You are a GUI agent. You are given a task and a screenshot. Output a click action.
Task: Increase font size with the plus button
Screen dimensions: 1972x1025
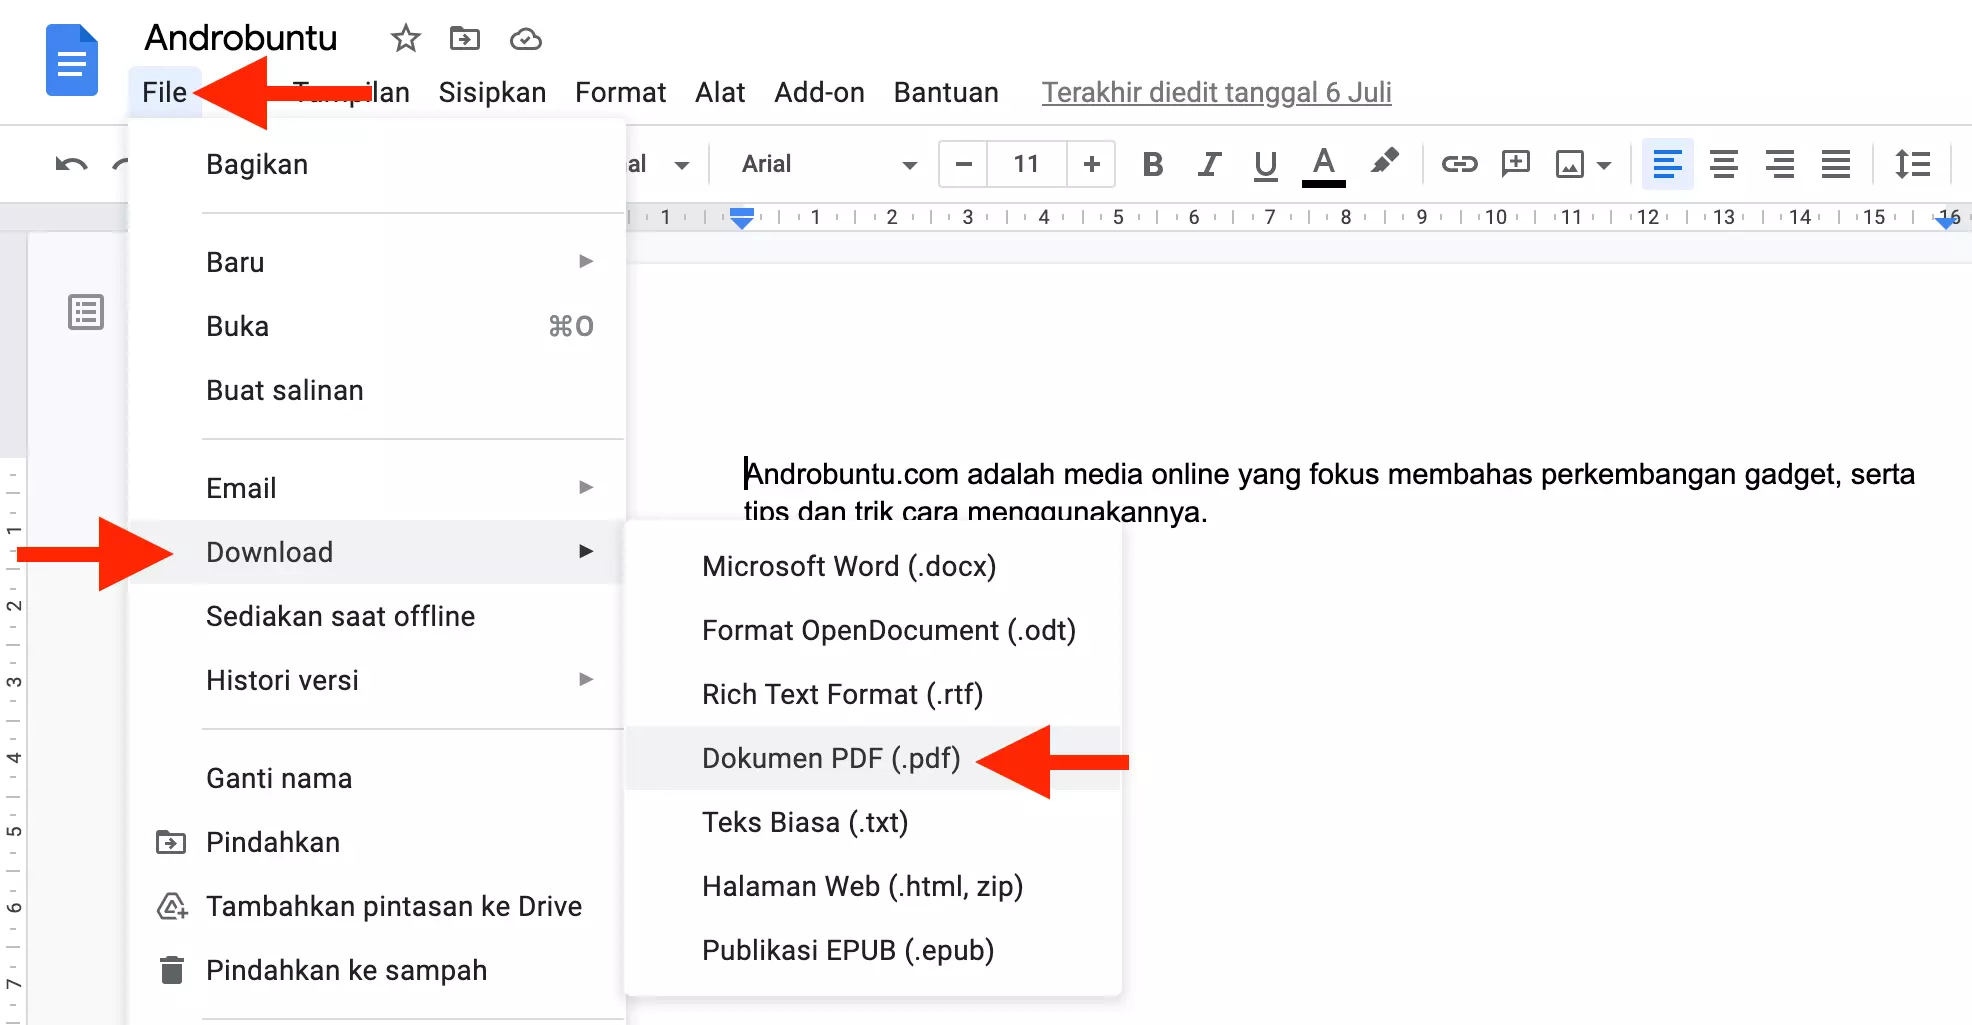1091,164
